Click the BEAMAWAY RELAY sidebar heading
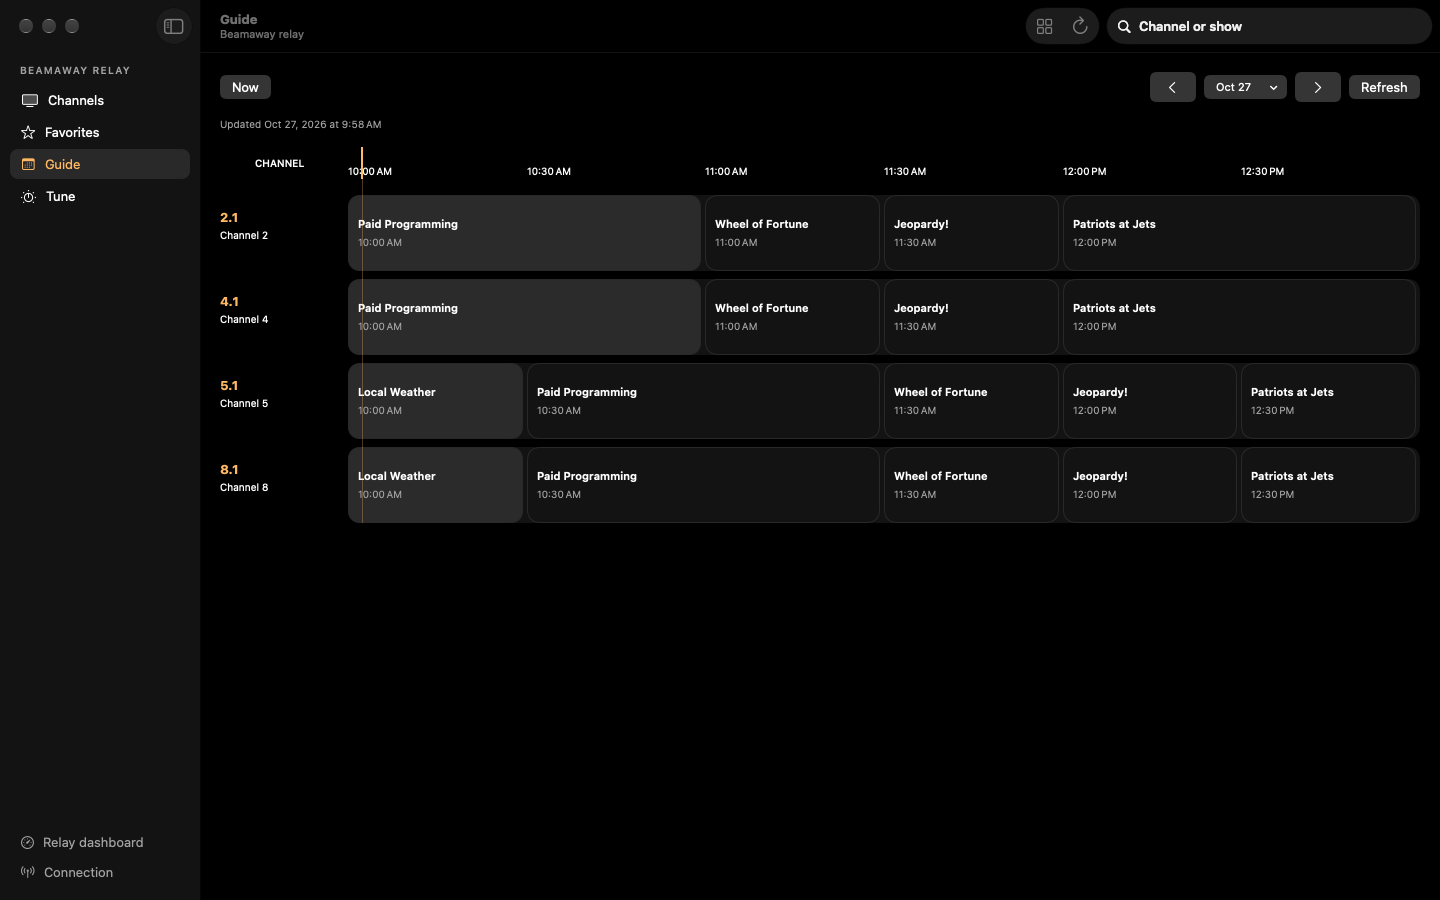This screenshot has height=900, width=1440. tap(75, 70)
